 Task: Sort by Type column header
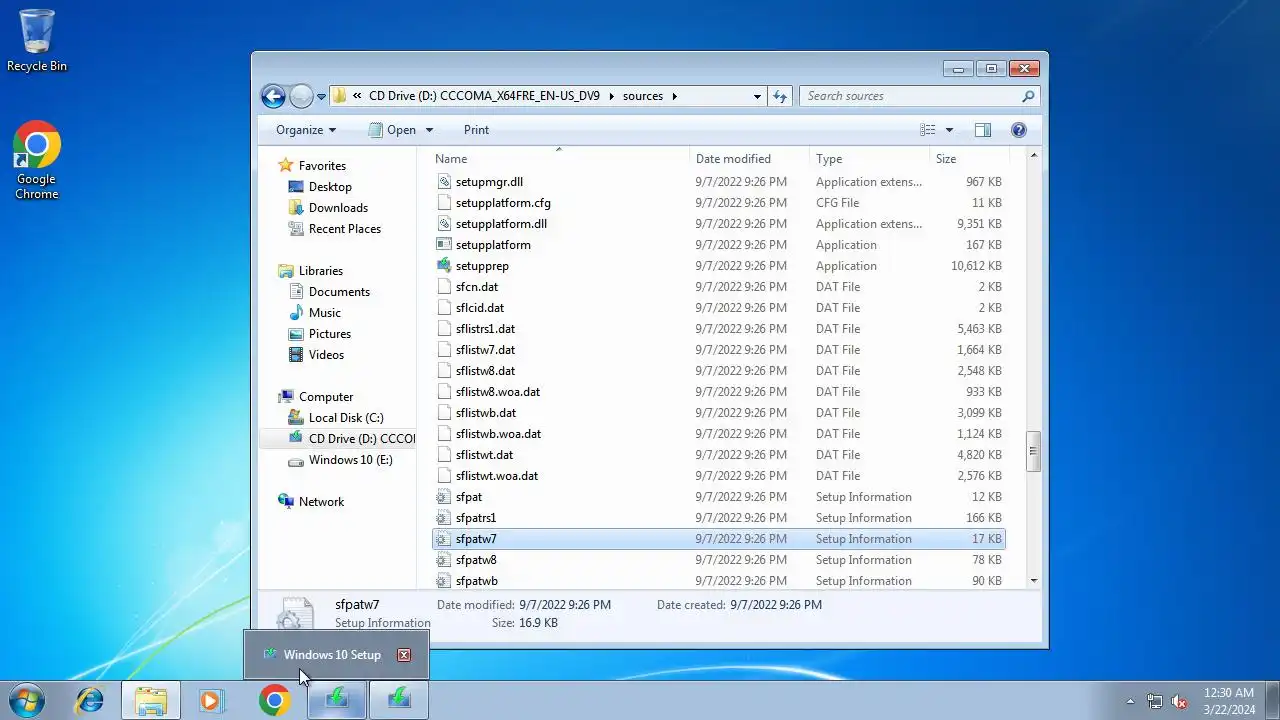coord(870,159)
